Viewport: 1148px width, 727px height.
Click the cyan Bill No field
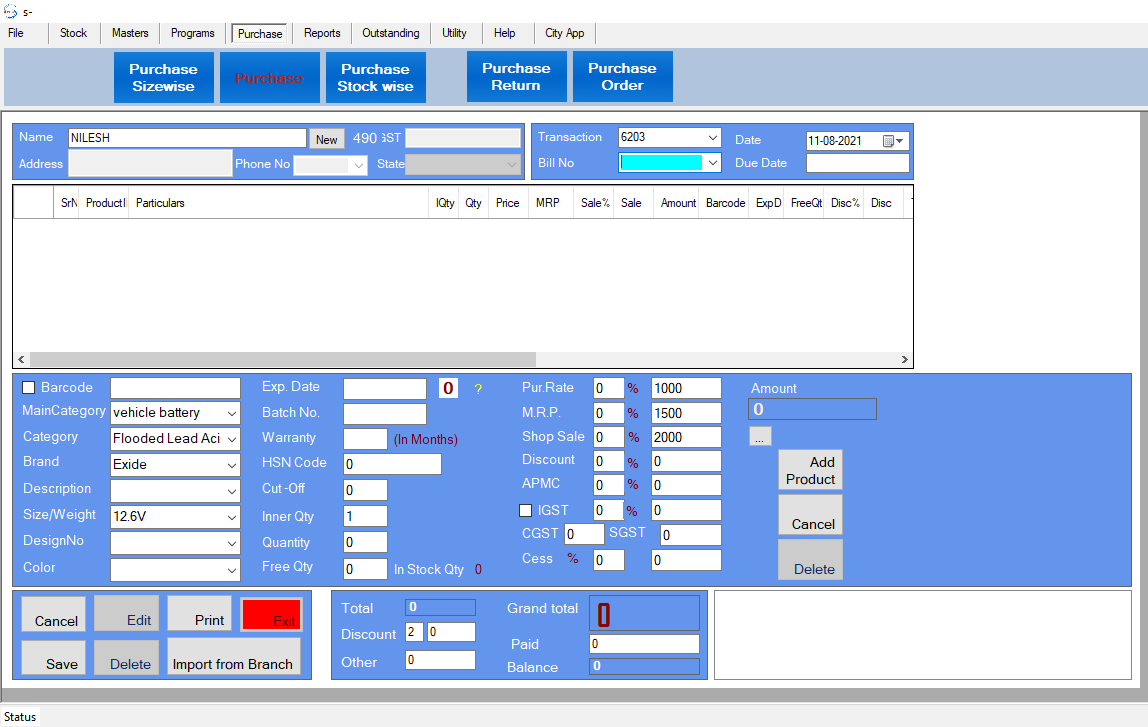661,162
